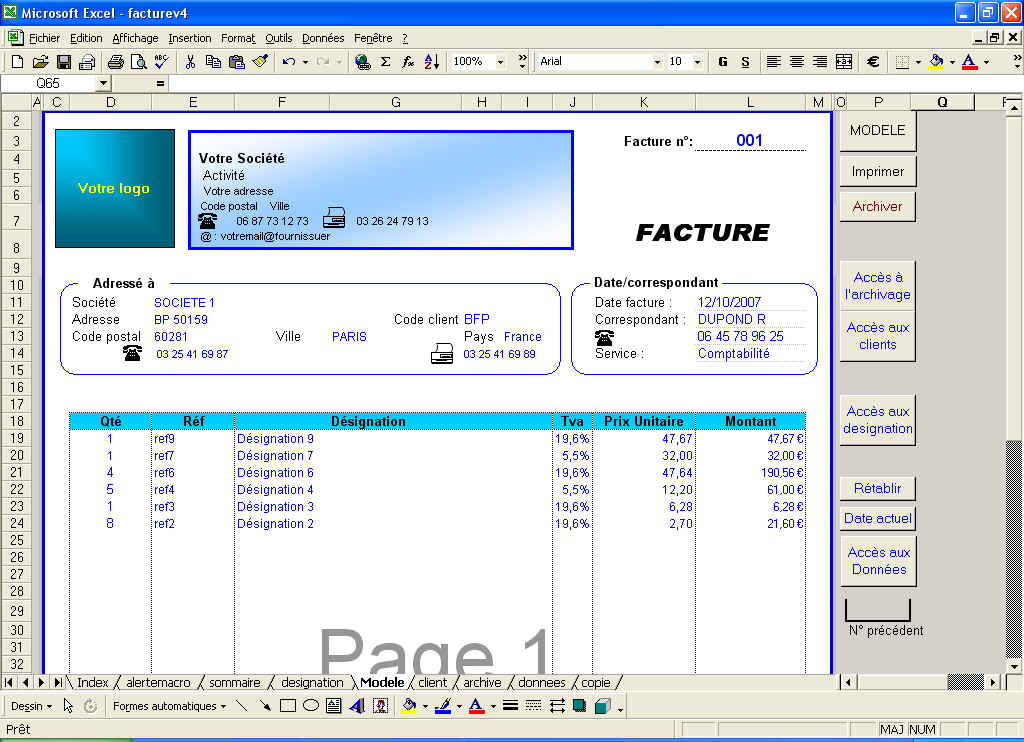Viewport: 1024px width, 742px height.
Task: Switch to the archive sheet tab
Action: 482,682
